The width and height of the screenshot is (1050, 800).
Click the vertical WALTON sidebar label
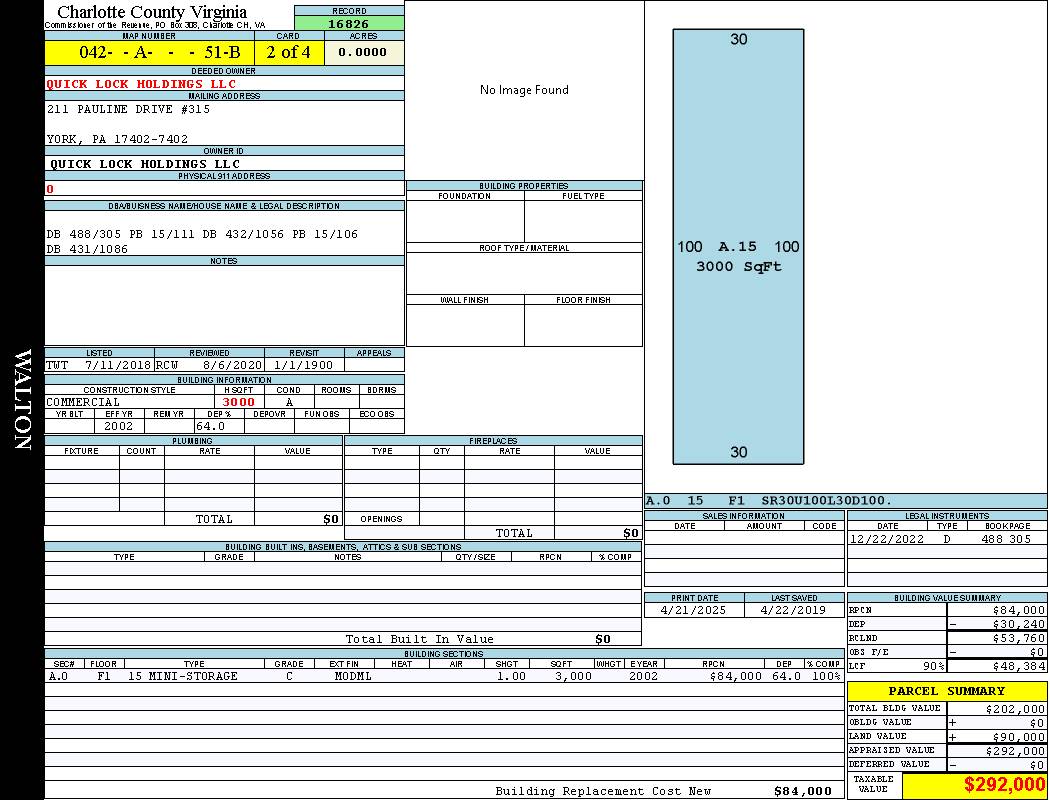pyautogui.click(x=22, y=400)
